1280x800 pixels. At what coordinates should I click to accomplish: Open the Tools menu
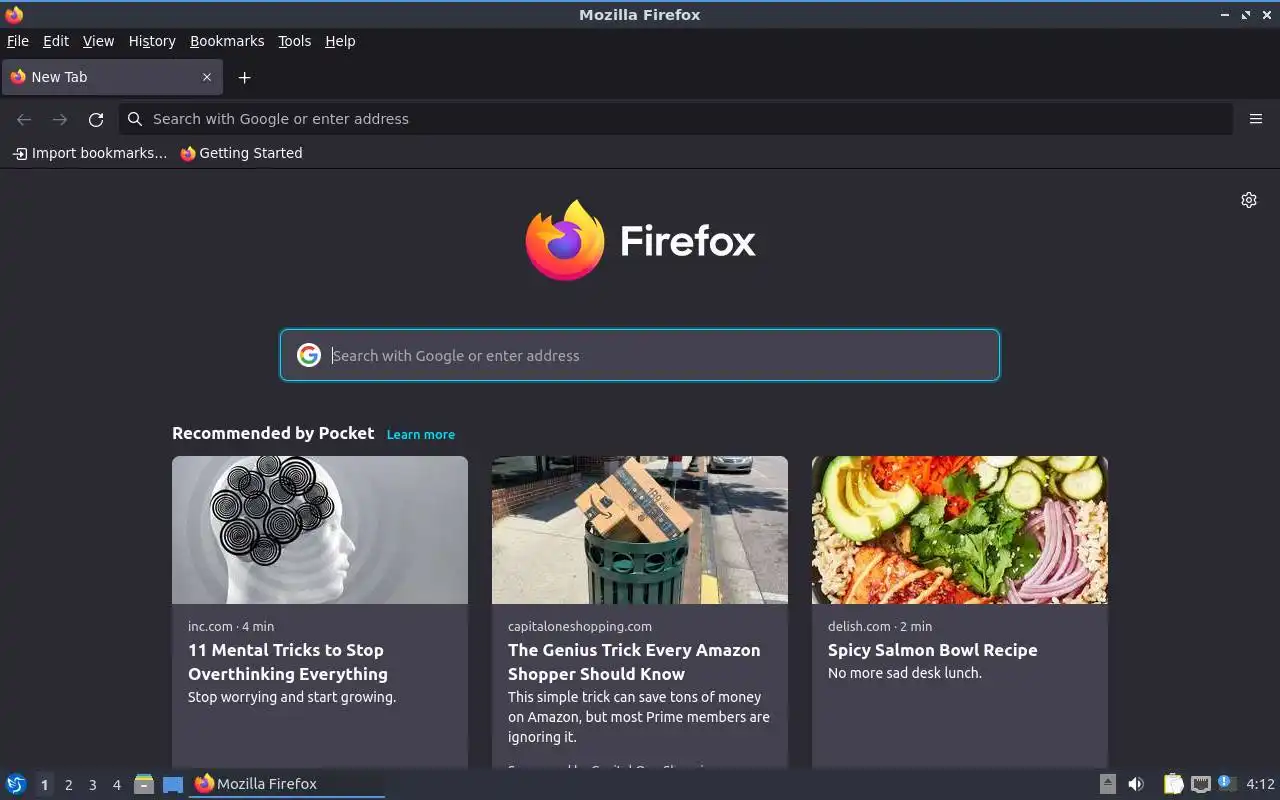294,41
